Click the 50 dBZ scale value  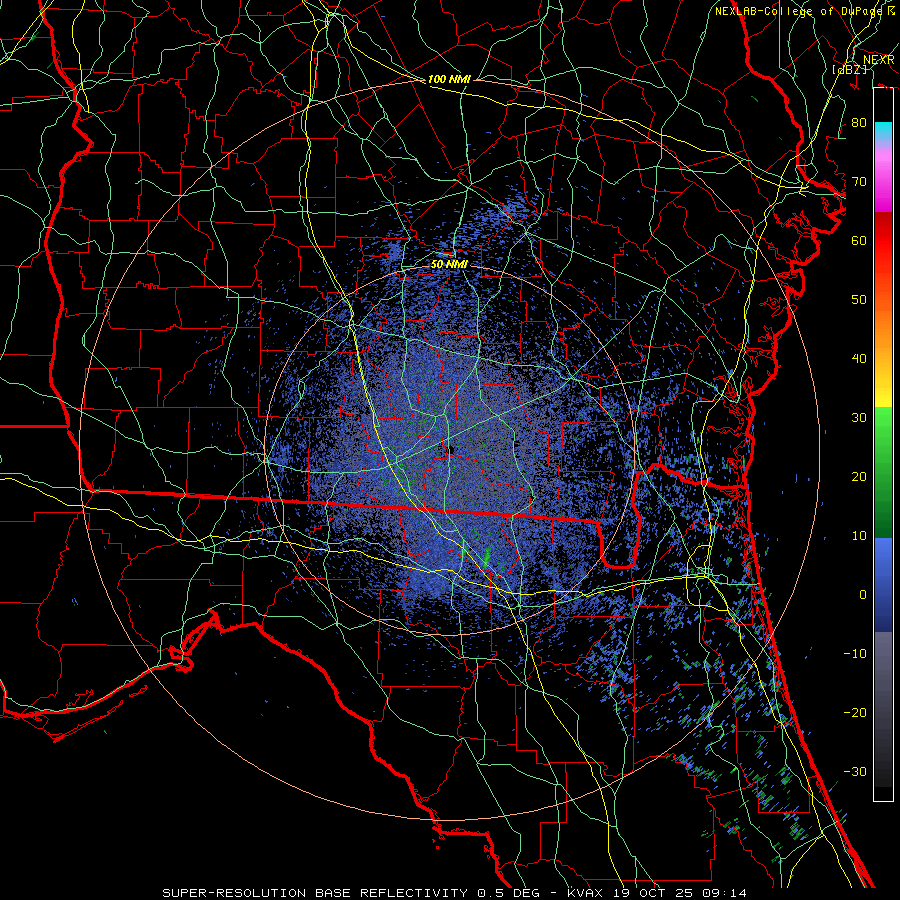[x=859, y=300]
